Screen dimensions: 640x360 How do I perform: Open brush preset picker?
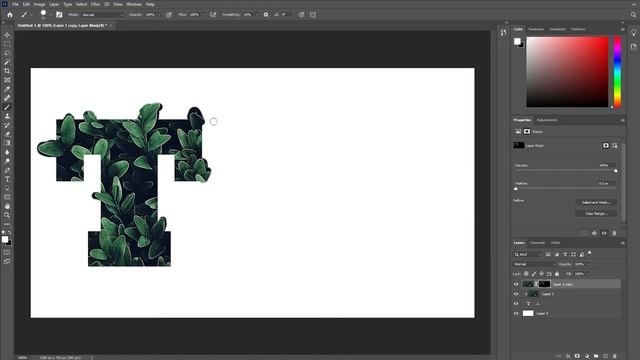[45, 15]
